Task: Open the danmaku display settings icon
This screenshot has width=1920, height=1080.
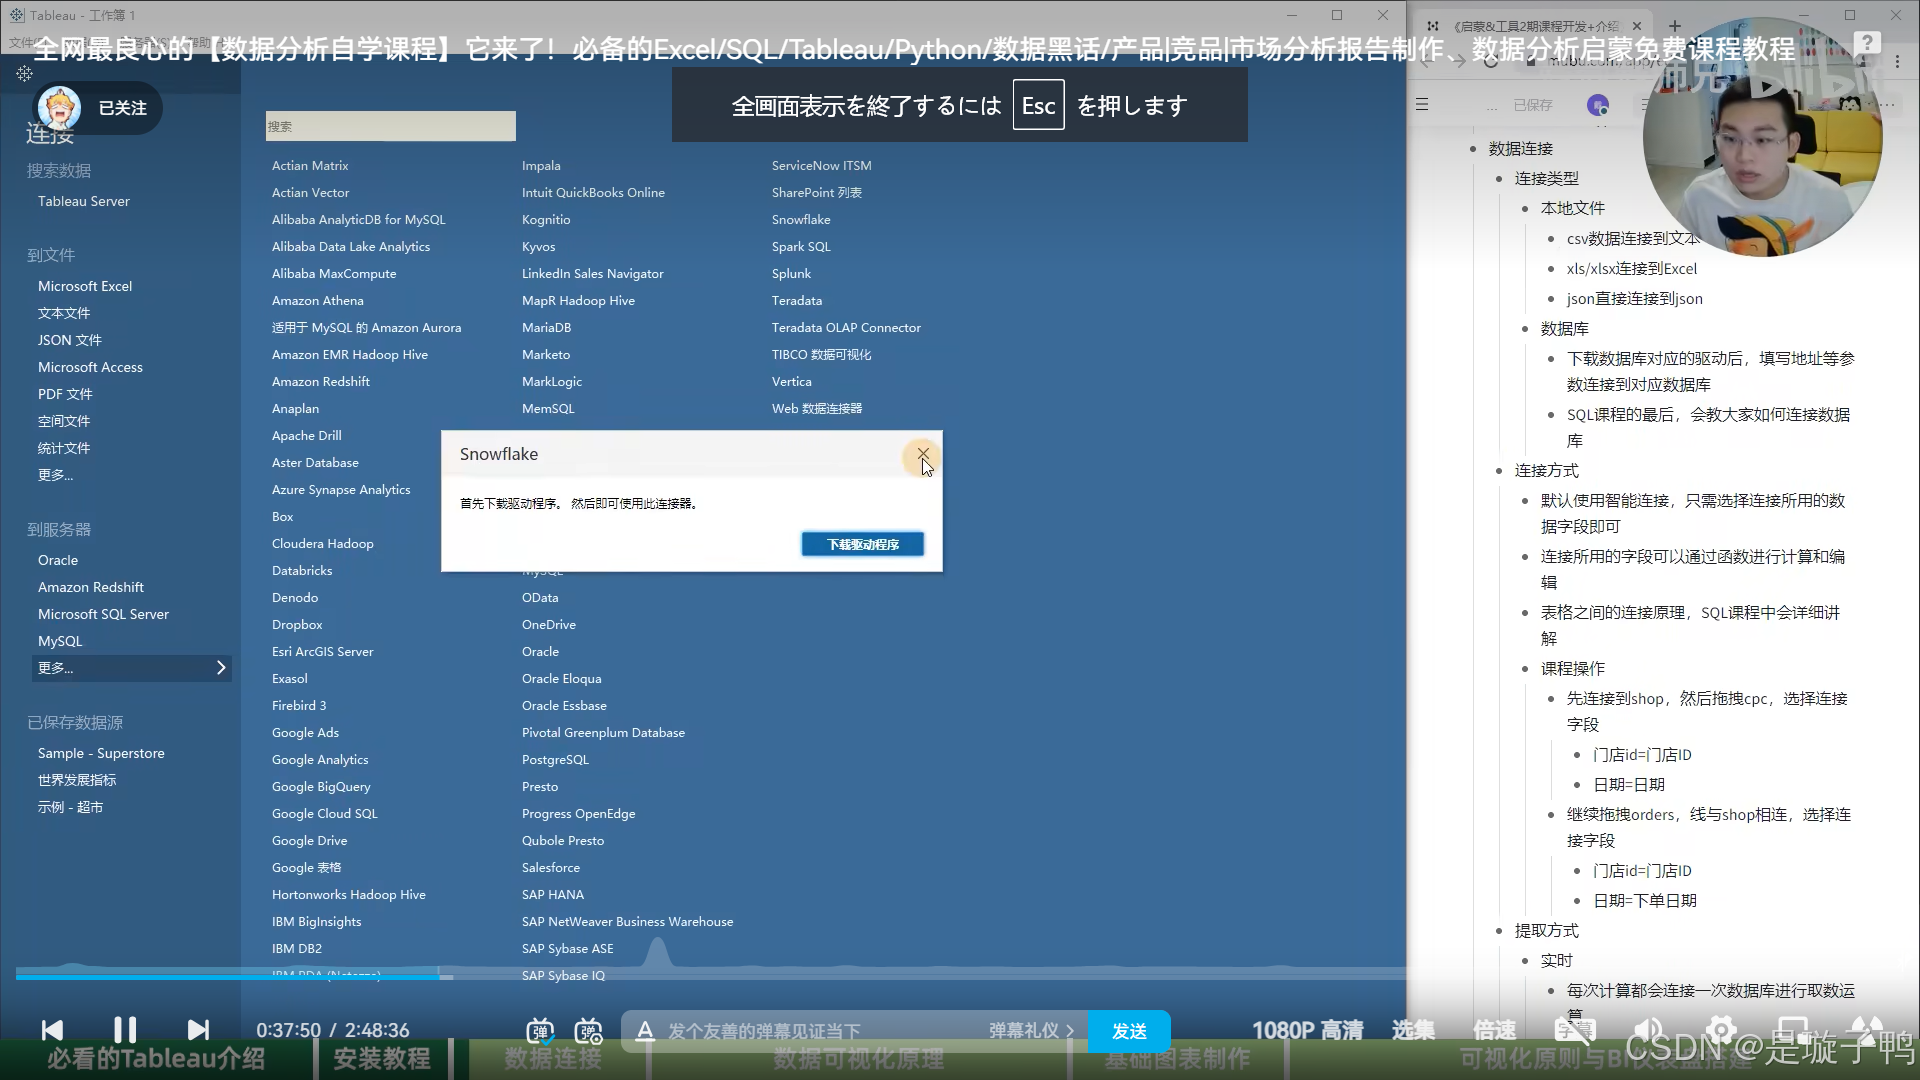Action: click(589, 1031)
